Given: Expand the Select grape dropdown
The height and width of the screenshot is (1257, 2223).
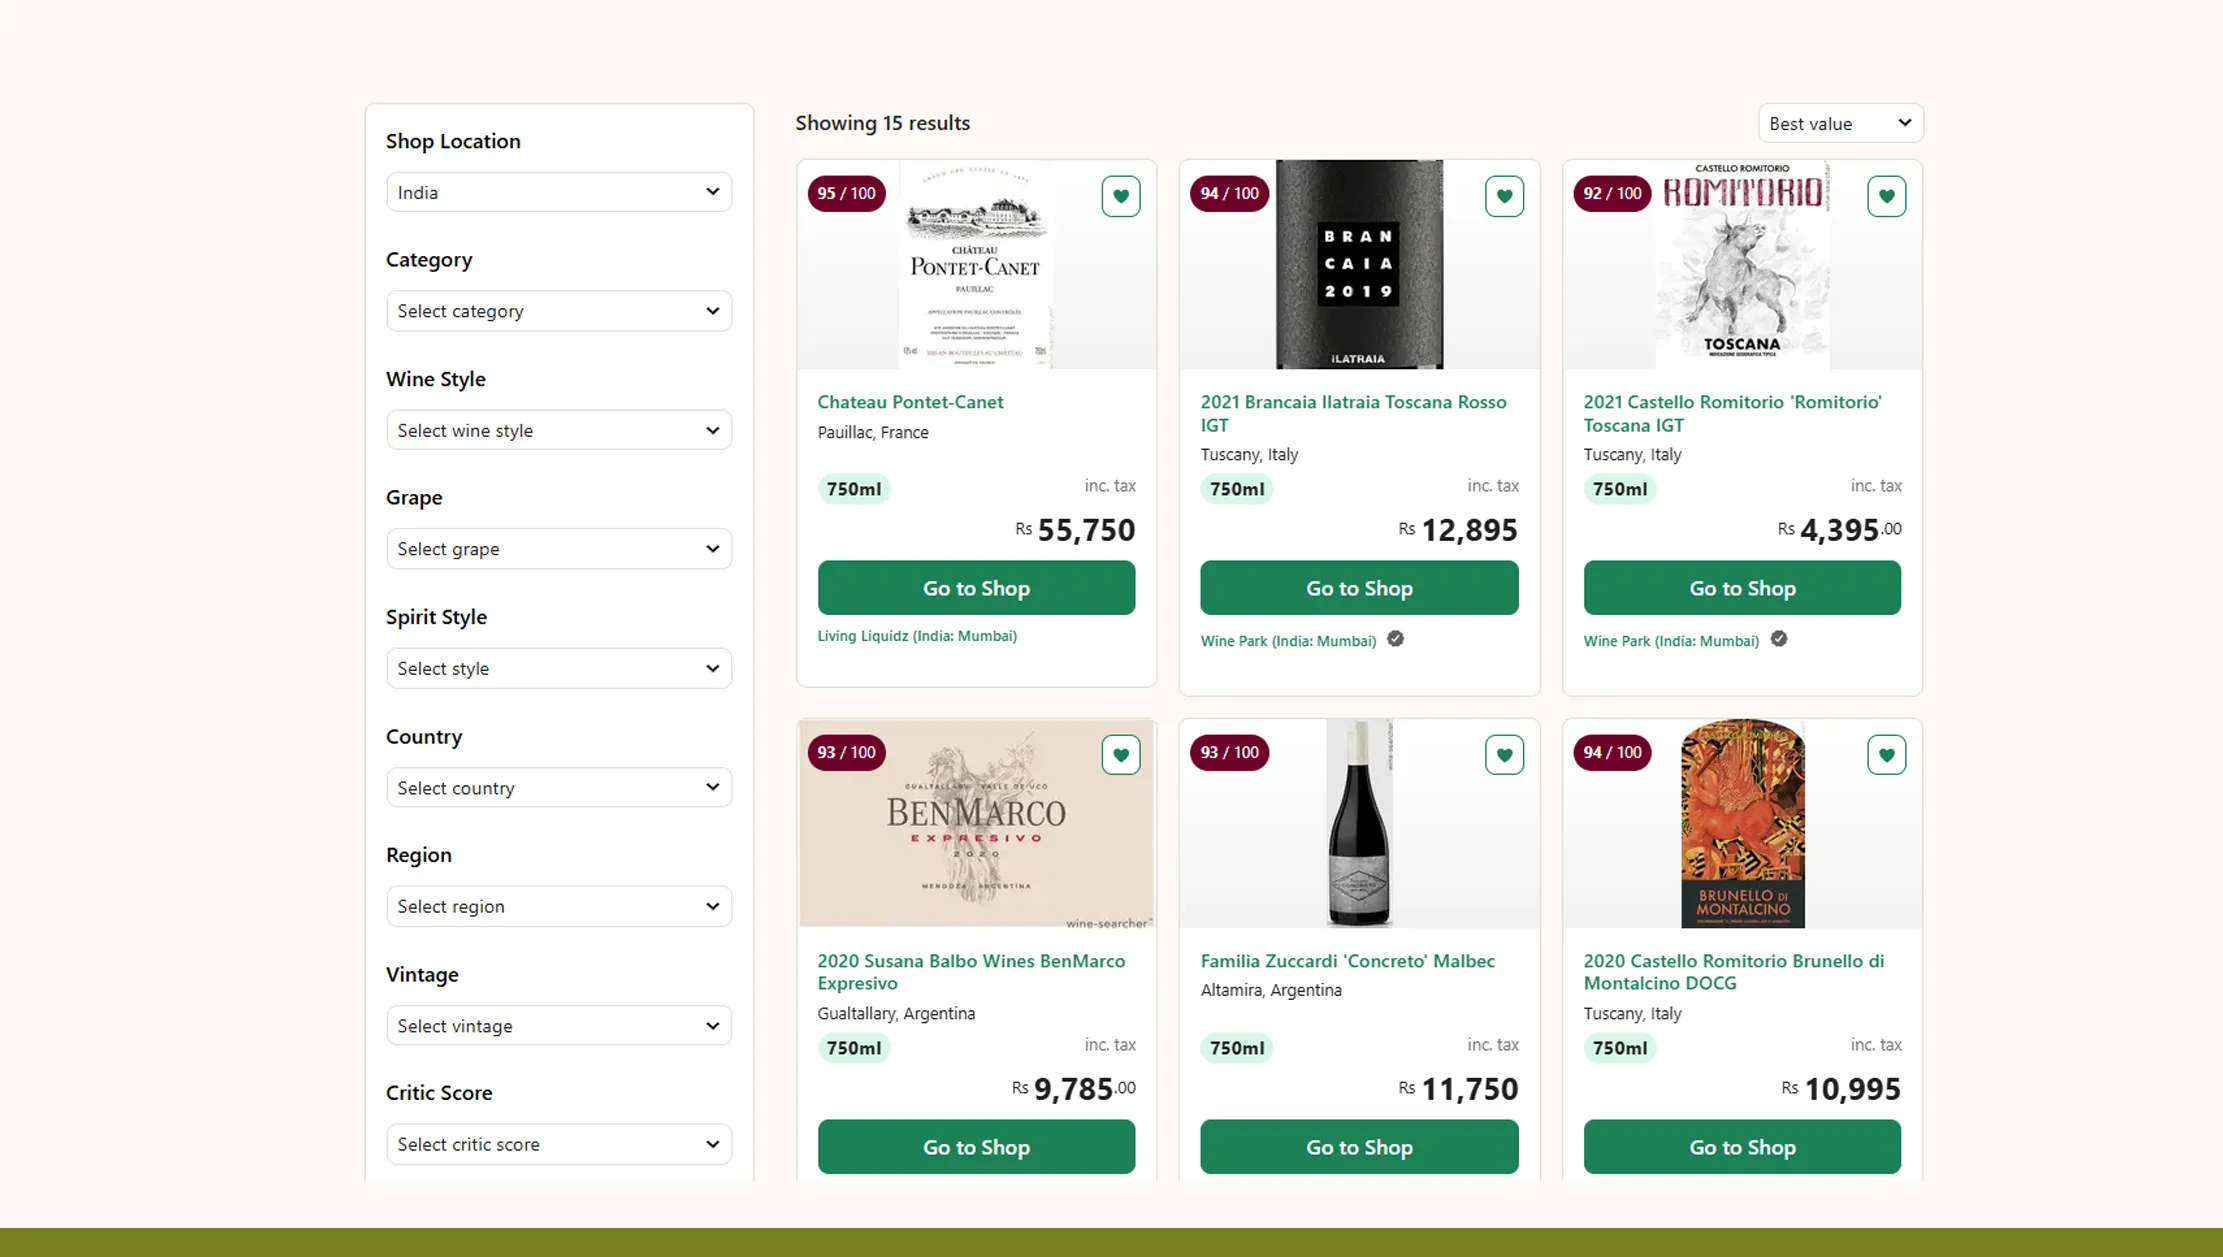Looking at the screenshot, I should click(x=558, y=548).
